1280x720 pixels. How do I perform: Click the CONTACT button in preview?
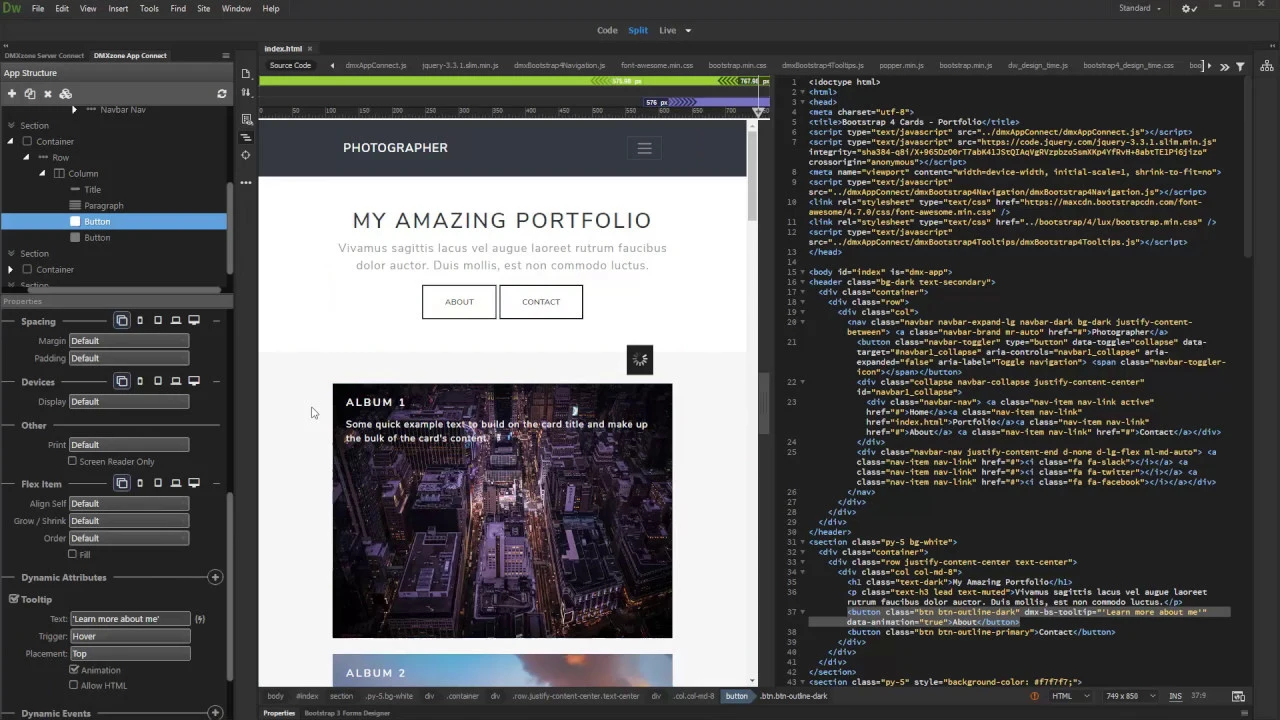pyautogui.click(x=541, y=302)
